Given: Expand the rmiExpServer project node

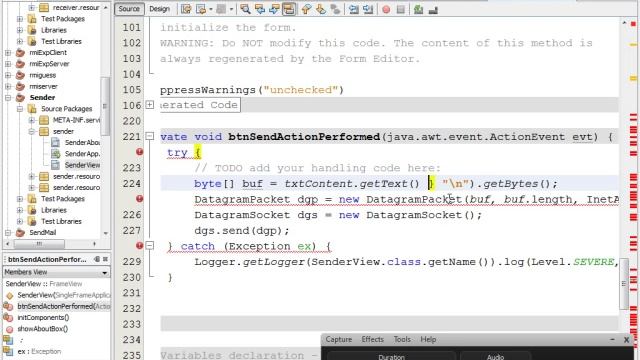Looking at the screenshot, I should point(8,64).
